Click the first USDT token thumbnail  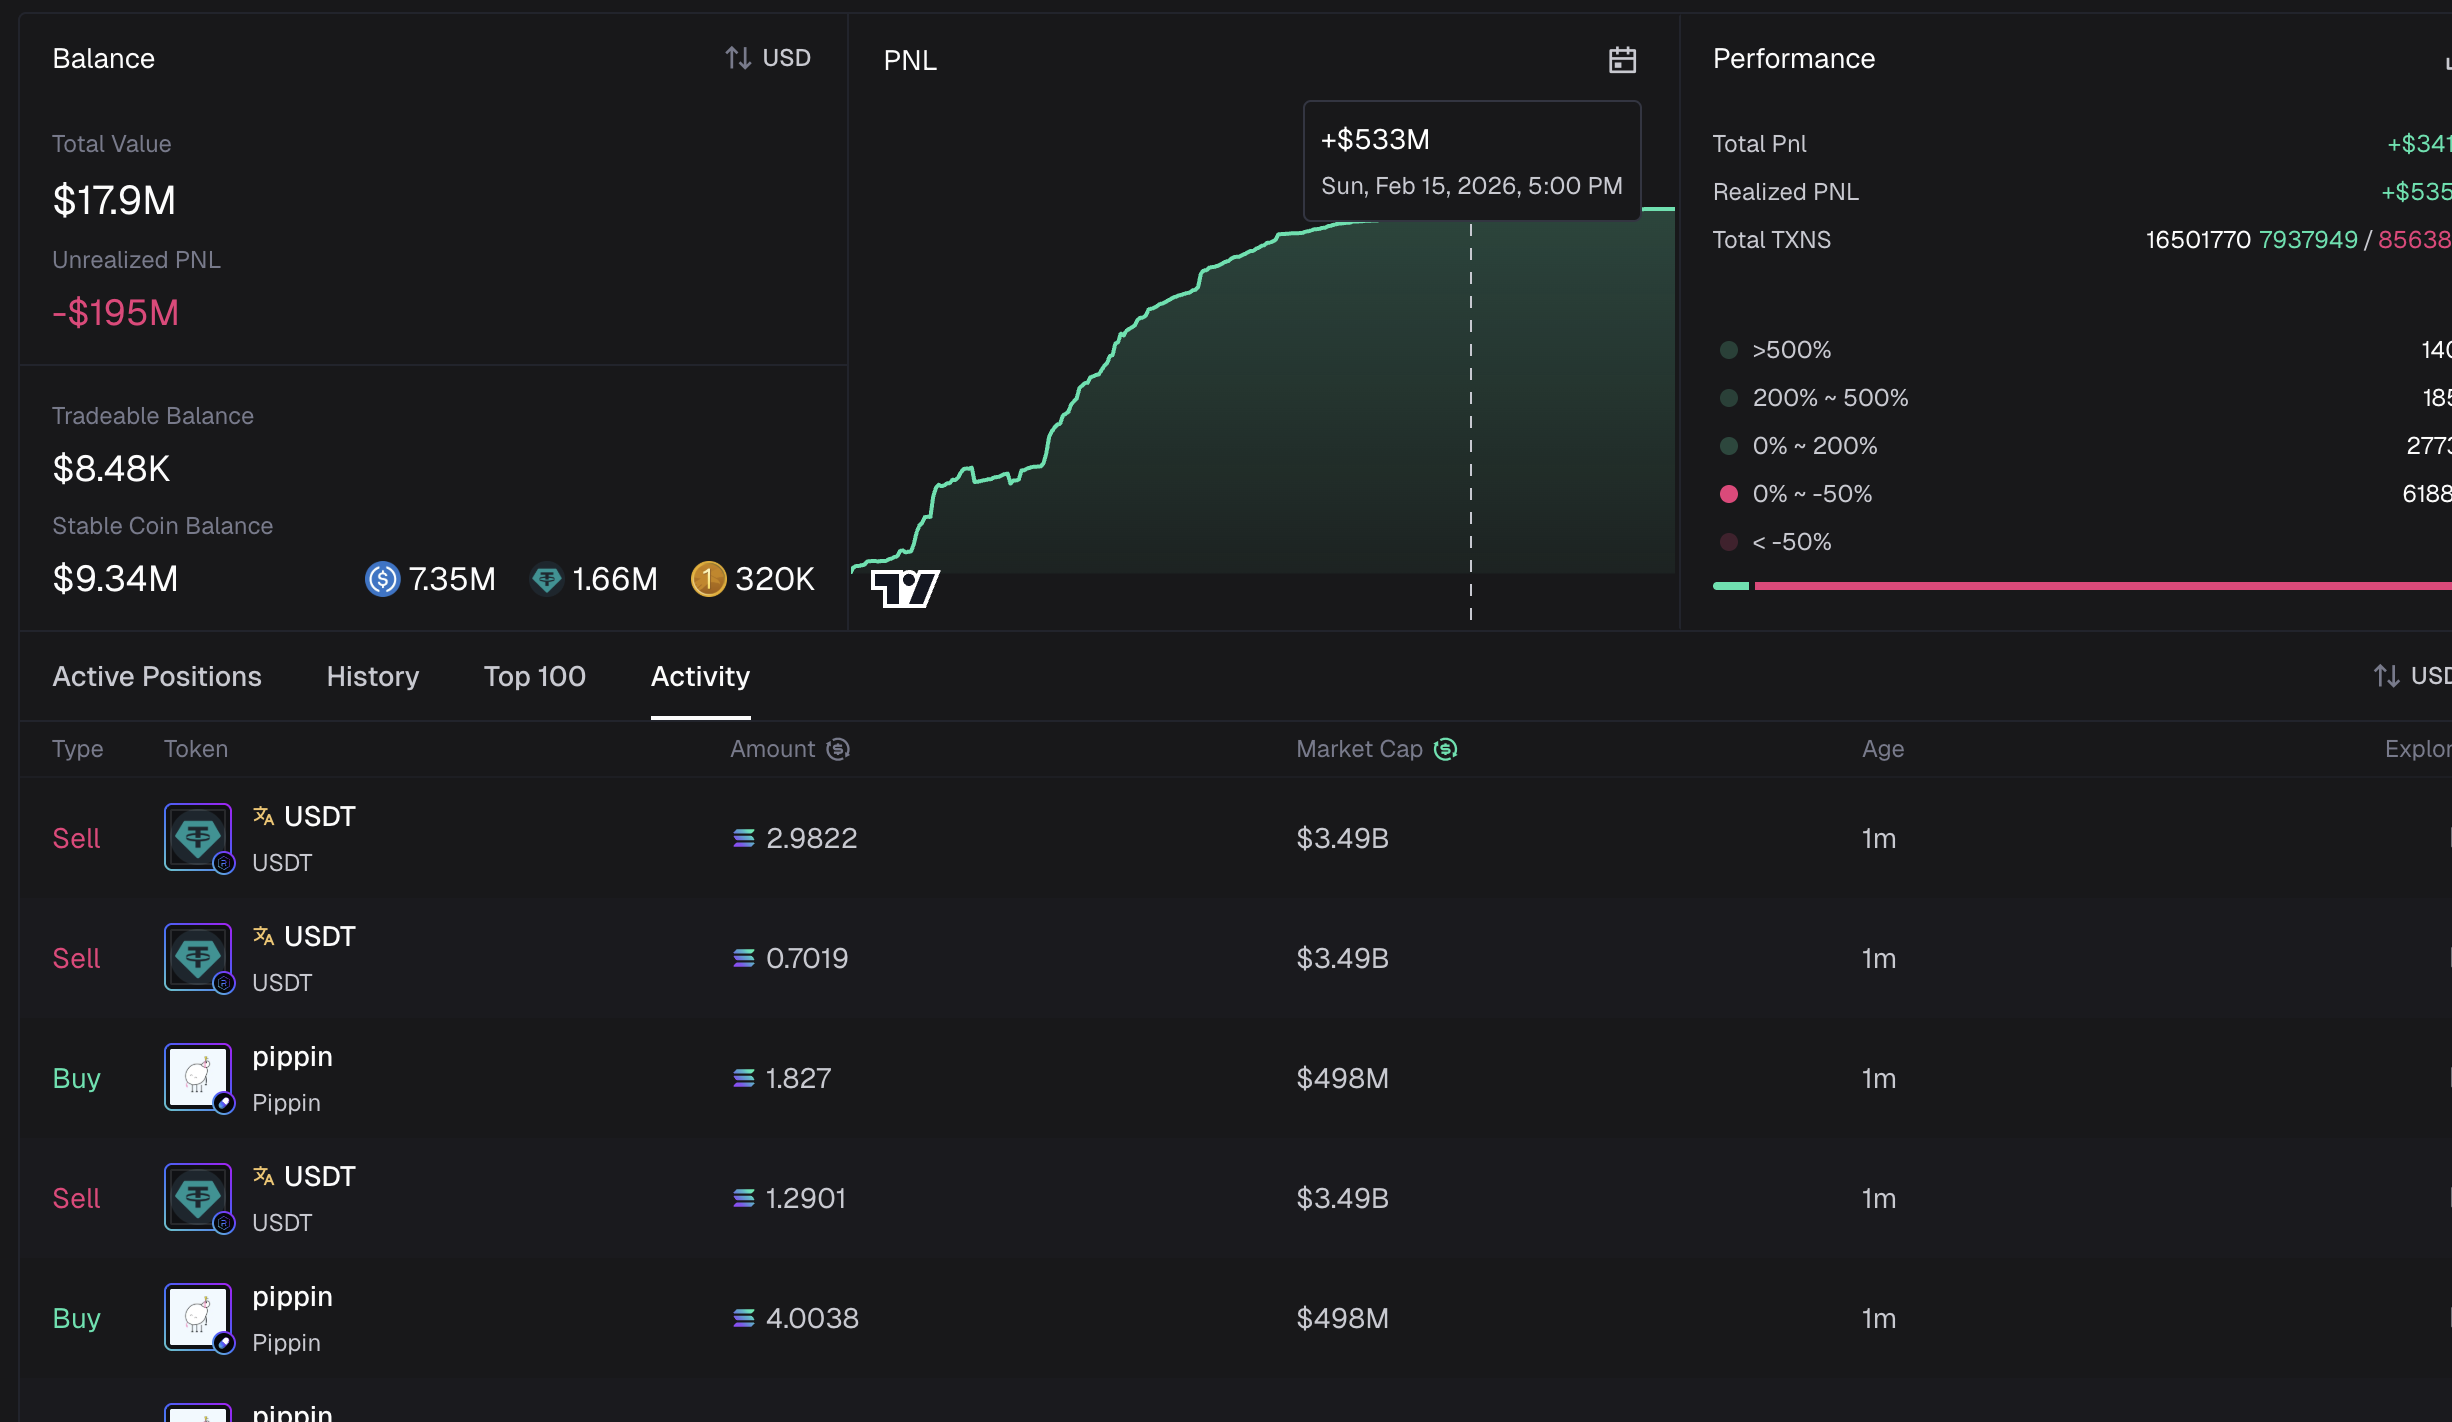pyautogui.click(x=198, y=838)
